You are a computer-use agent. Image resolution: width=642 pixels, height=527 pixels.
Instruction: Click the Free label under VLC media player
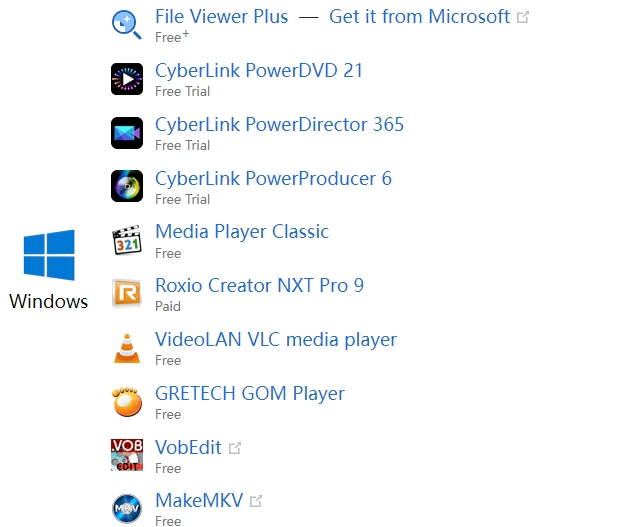pyautogui.click(x=168, y=360)
